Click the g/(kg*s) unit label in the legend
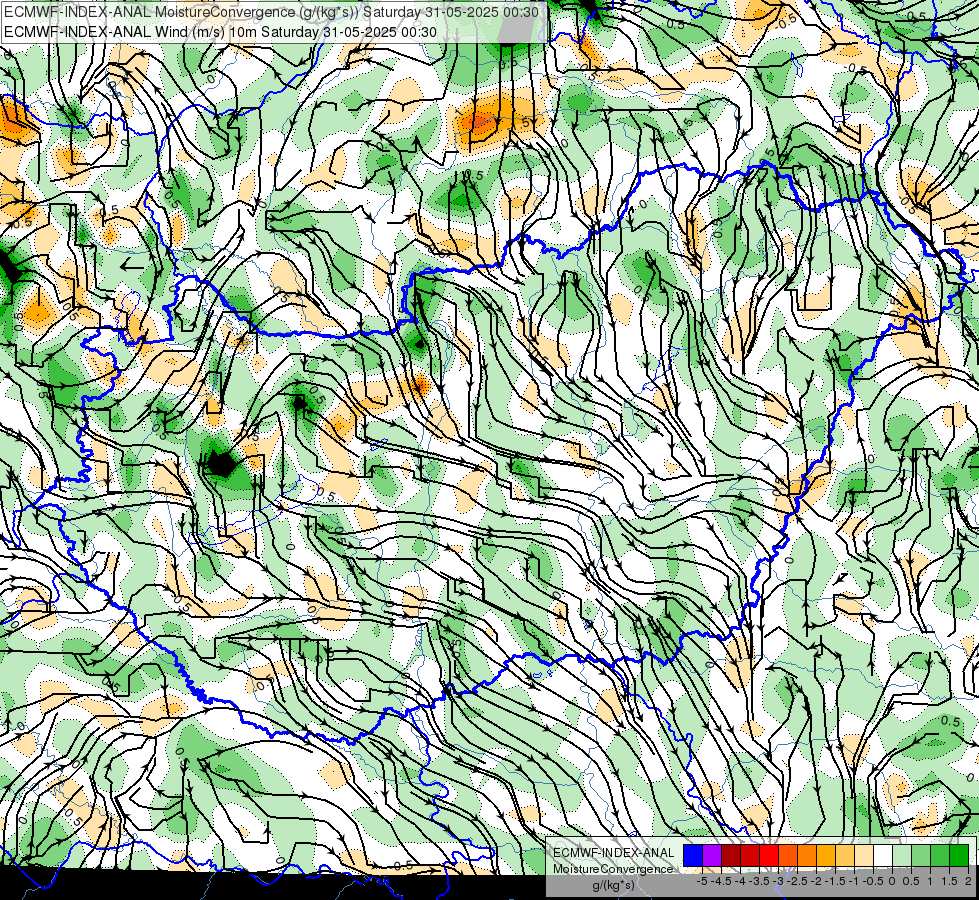Screen dimensions: 979x900 (614, 886)
